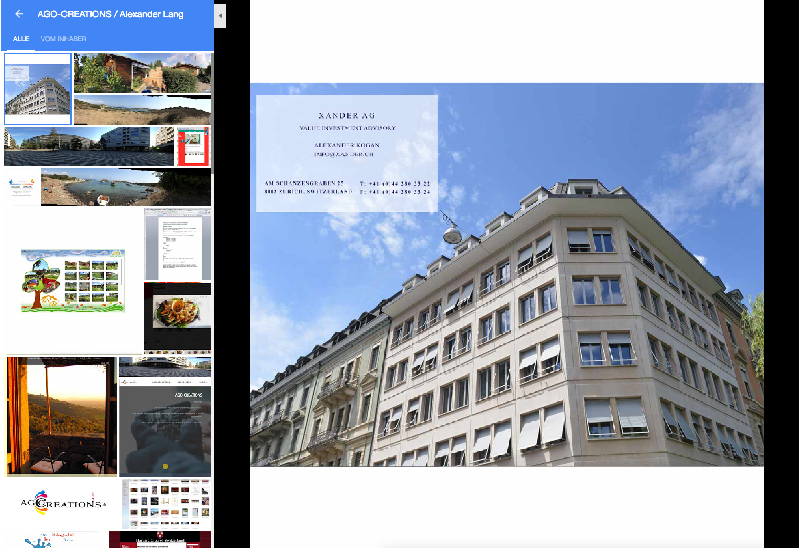Click the Xander AG business card overlay
The width and height of the screenshot is (800, 548).
click(346, 153)
